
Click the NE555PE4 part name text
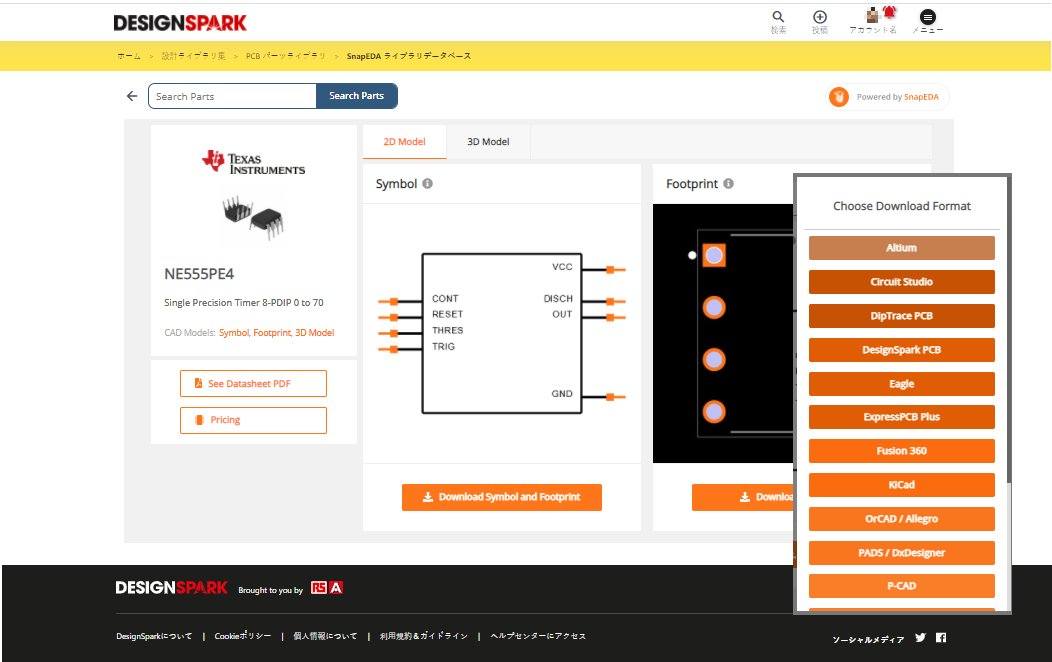tap(199, 274)
